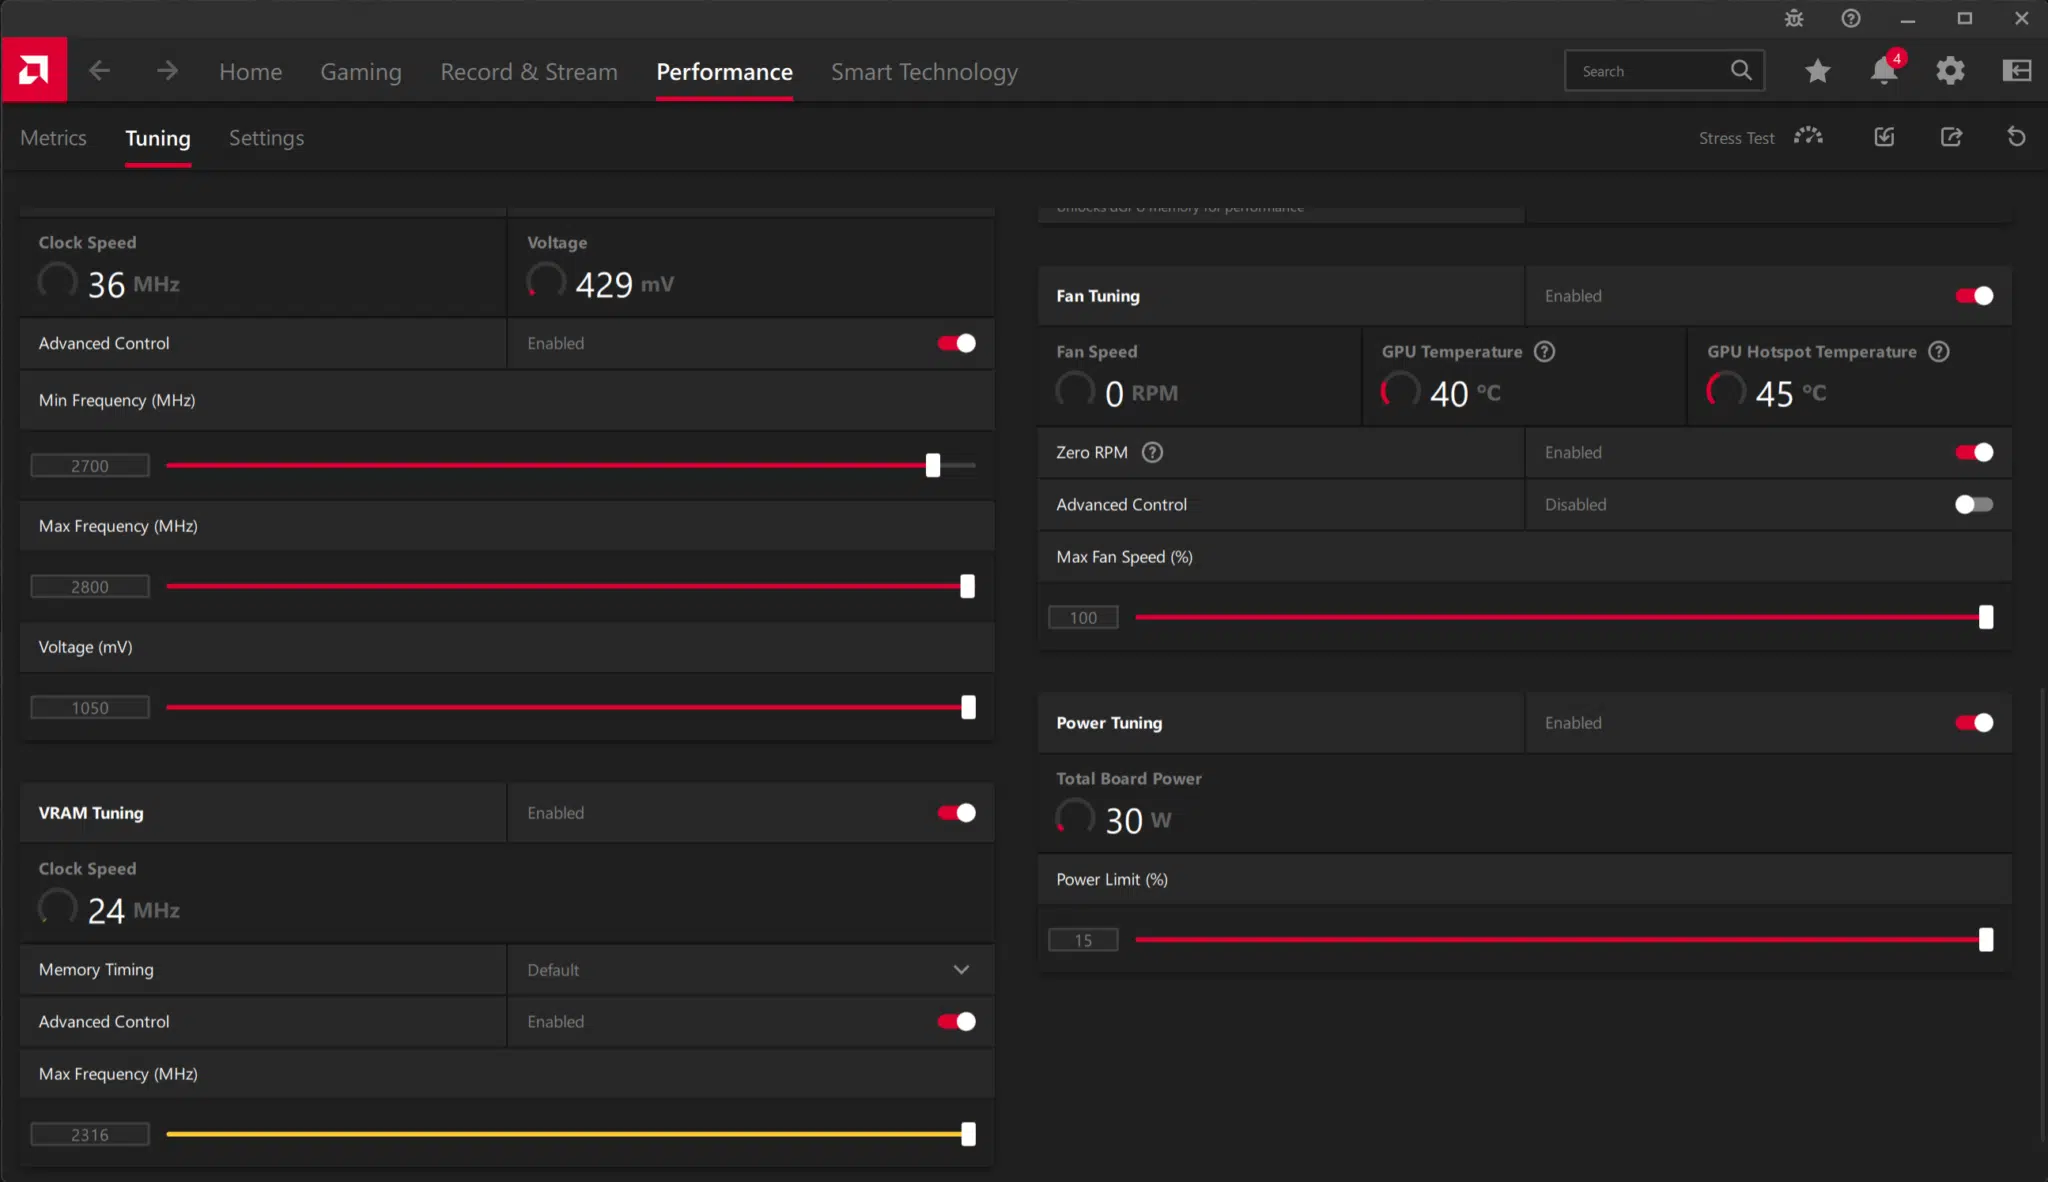Go back with the left arrow
The width and height of the screenshot is (2048, 1182).
click(x=99, y=71)
